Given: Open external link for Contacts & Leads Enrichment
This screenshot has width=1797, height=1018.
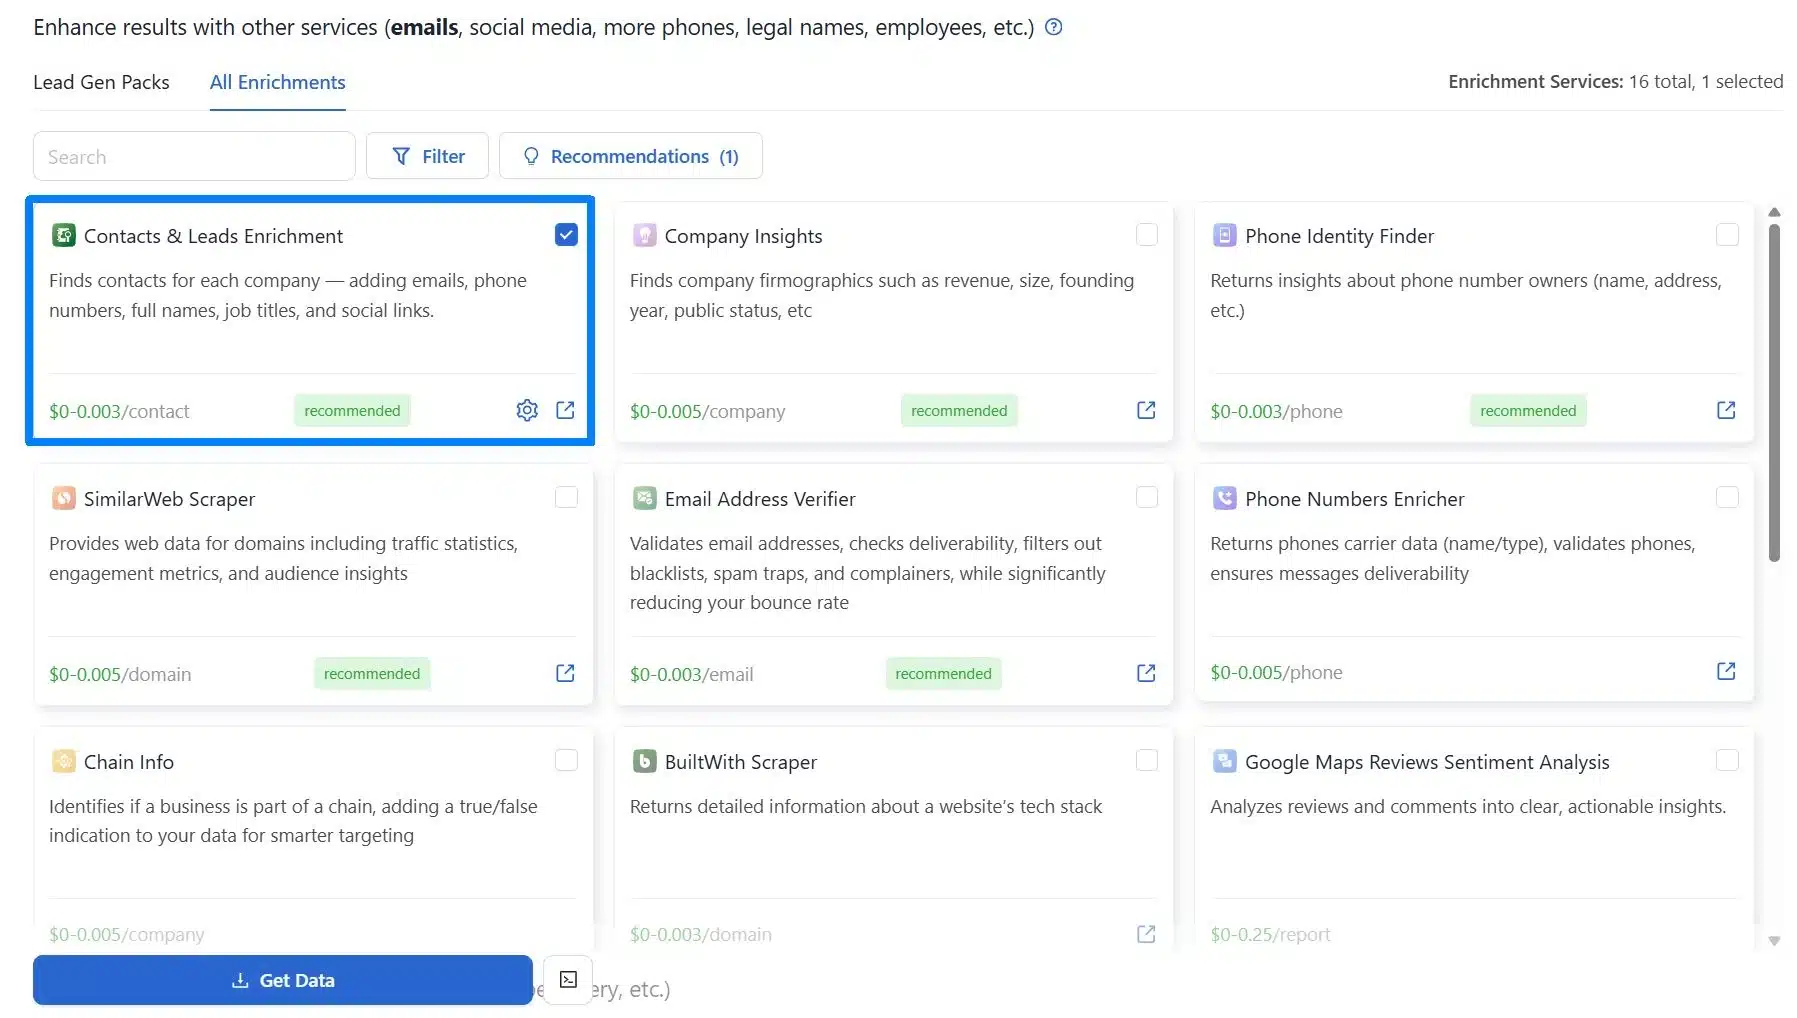Looking at the screenshot, I should pos(565,410).
